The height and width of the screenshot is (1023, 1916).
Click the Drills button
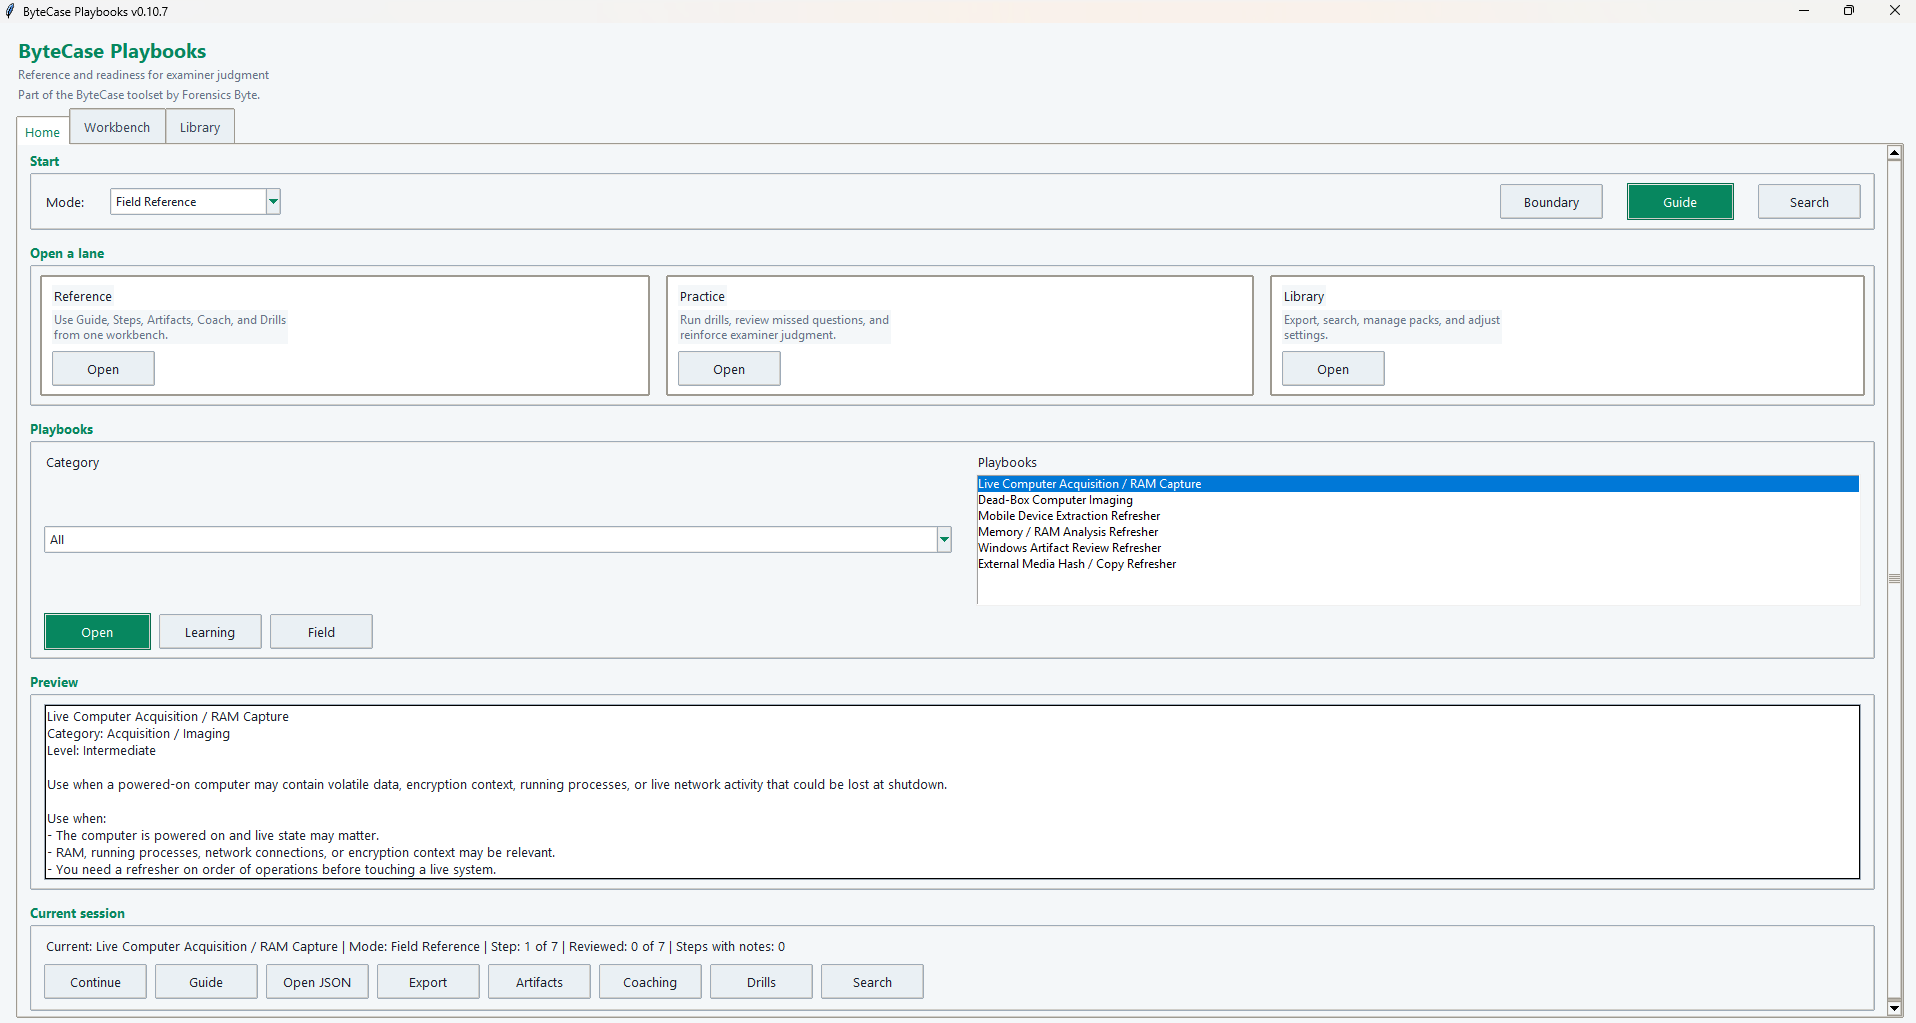761,981
